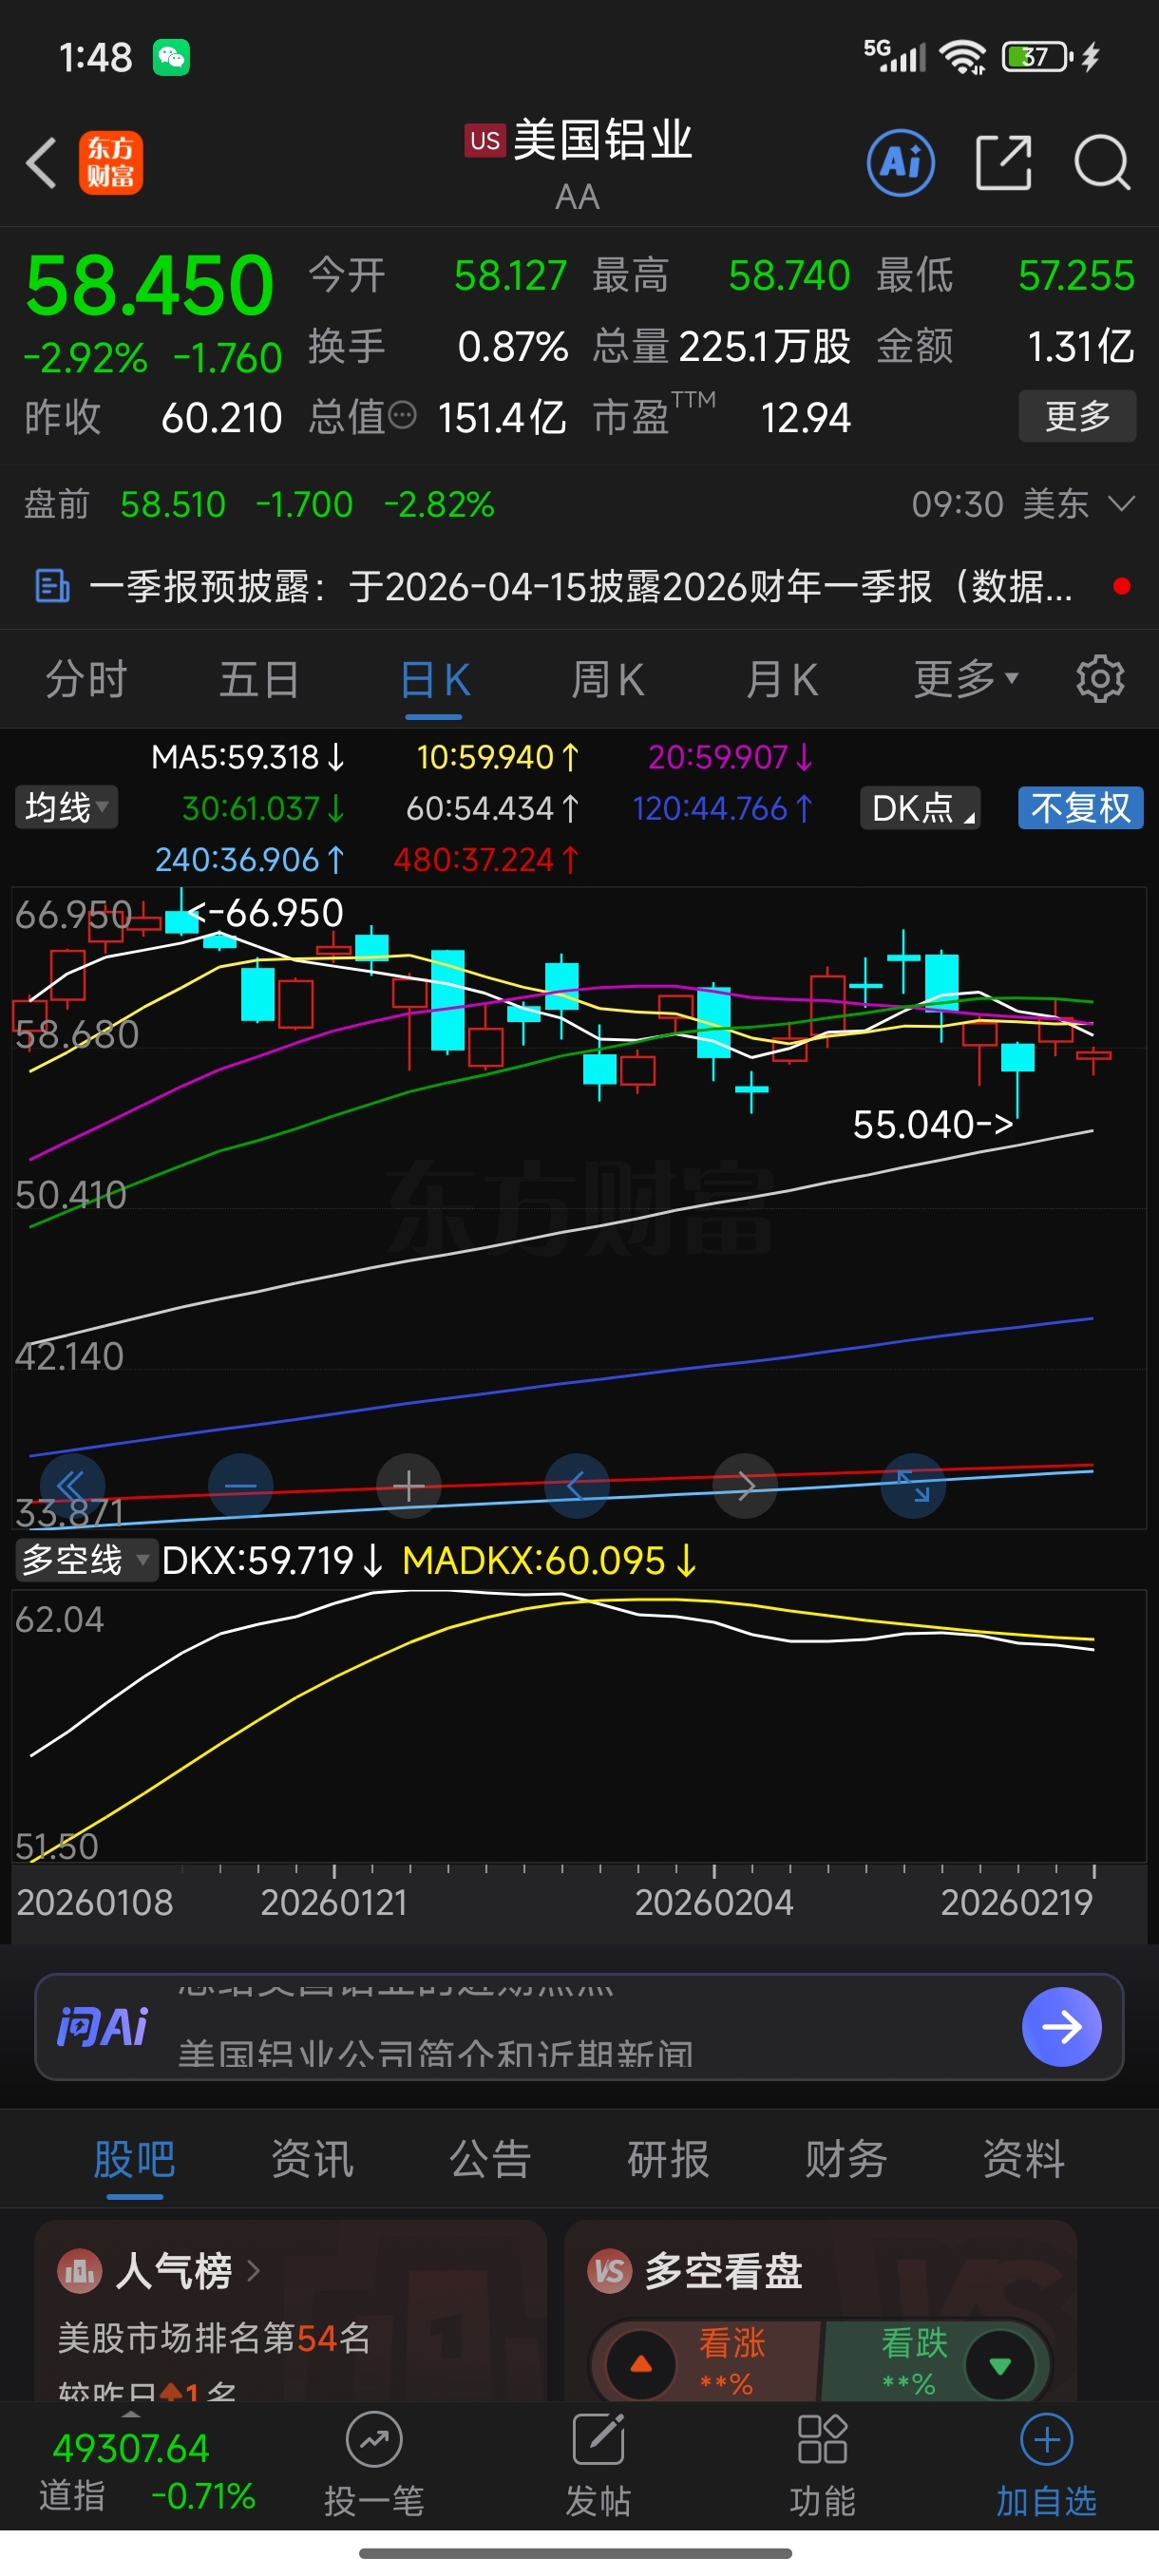Switch to 五日 chart tab
The height and width of the screenshot is (2576, 1159).
point(259,680)
